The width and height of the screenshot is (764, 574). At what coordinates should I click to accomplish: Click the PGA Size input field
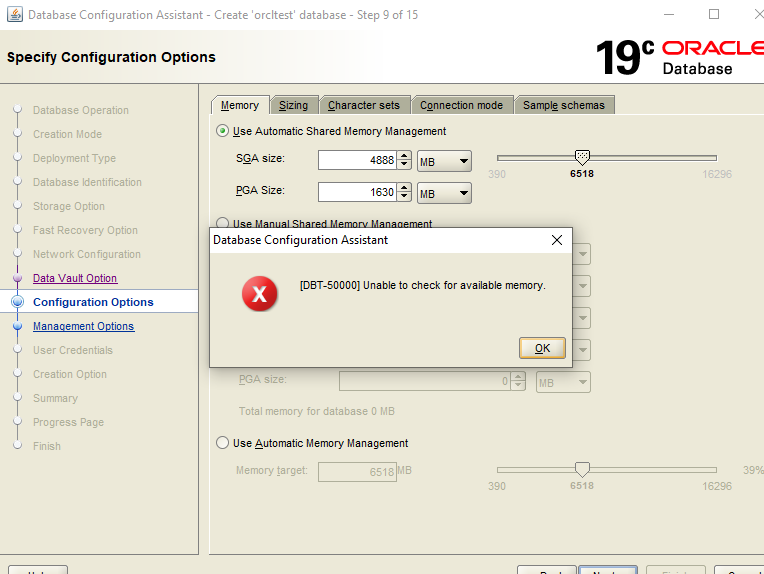click(358, 192)
